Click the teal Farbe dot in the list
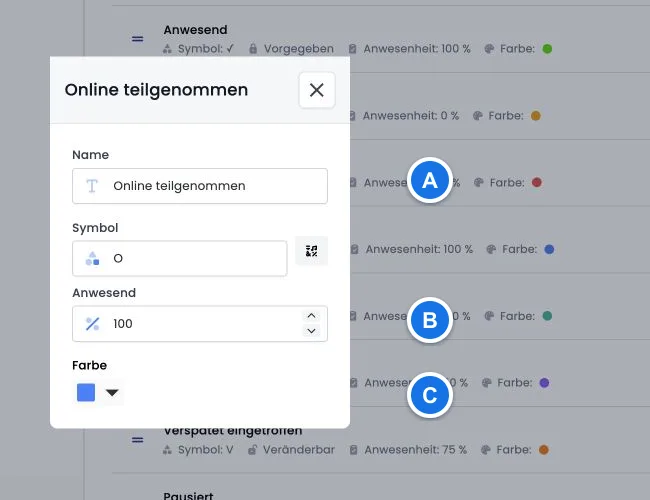The height and width of the screenshot is (500, 650). (x=547, y=316)
